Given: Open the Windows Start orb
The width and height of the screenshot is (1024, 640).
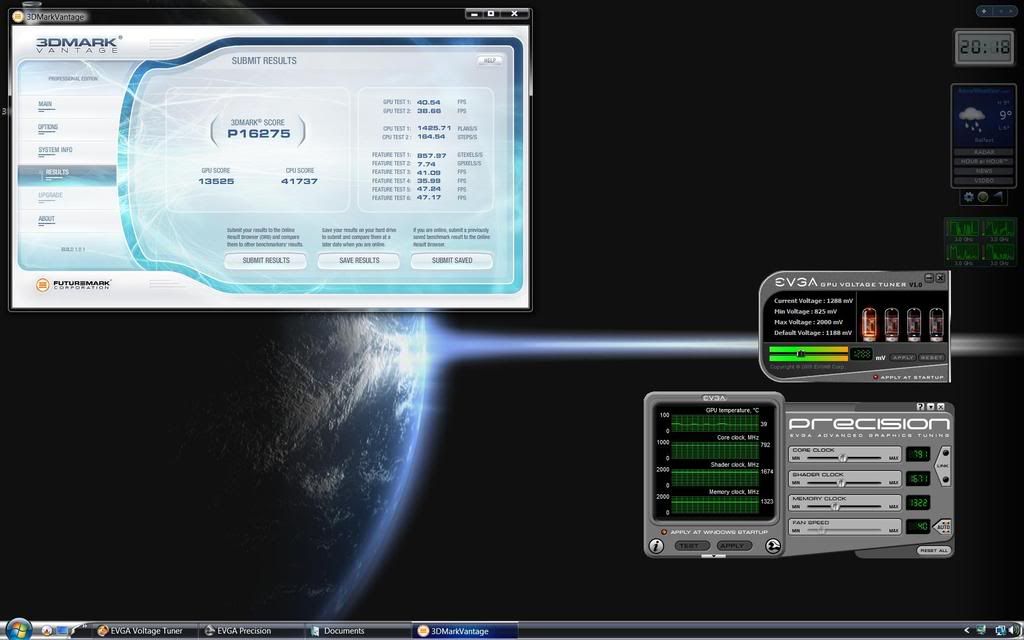Looking at the screenshot, I should click(x=17, y=631).
